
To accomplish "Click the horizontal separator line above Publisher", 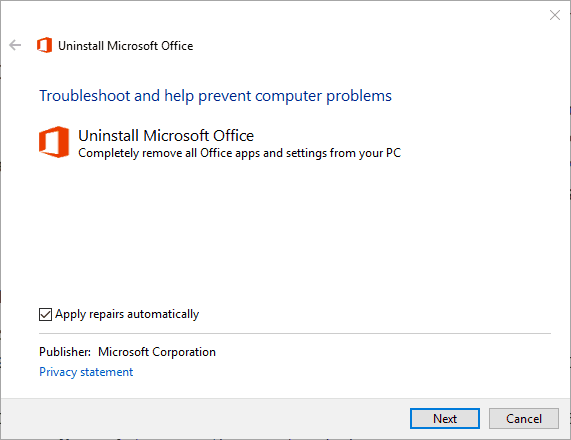I will click(x=295, y=333).
